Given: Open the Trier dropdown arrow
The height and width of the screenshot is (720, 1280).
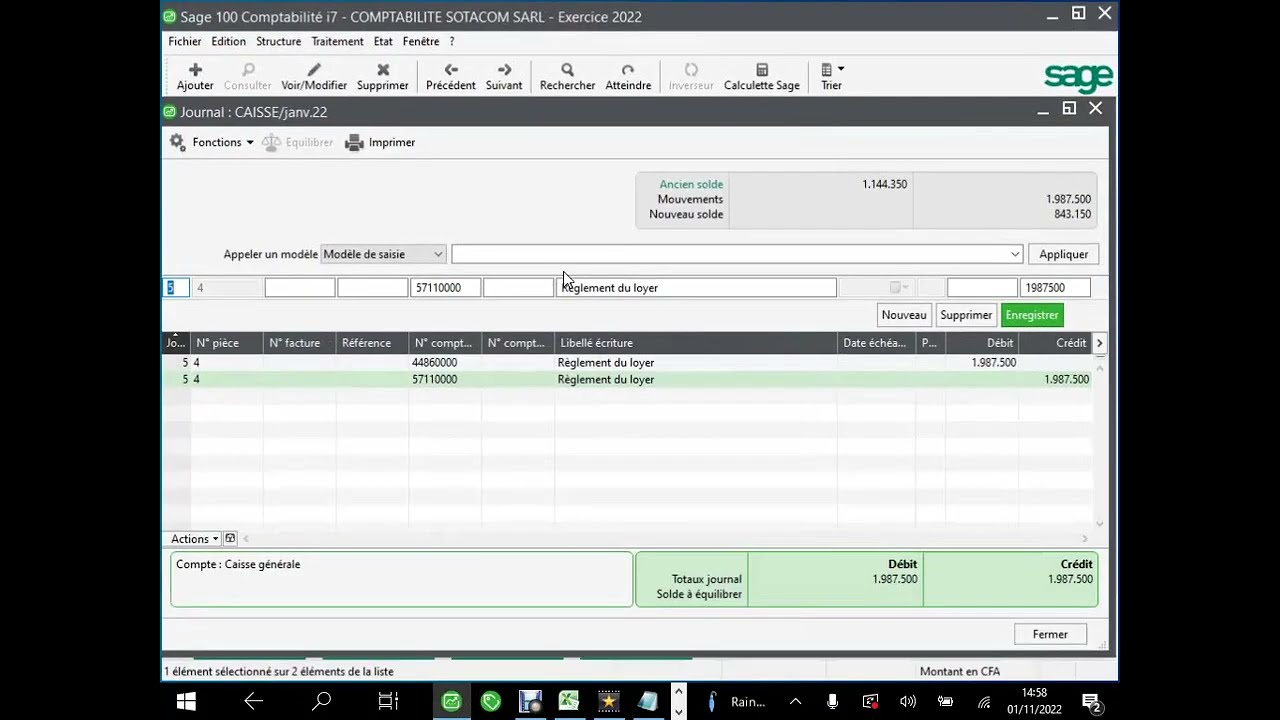Looking at the screenshot, I should (x=841, y=69).
